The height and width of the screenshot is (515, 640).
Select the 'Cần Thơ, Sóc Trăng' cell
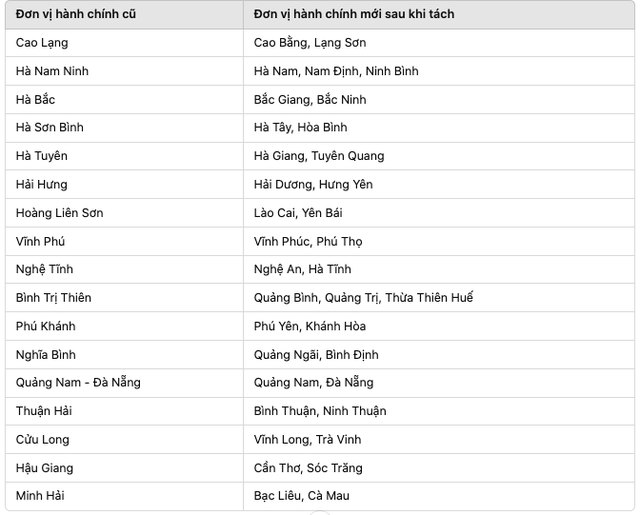pyautogui.click(x=308, y=468)
